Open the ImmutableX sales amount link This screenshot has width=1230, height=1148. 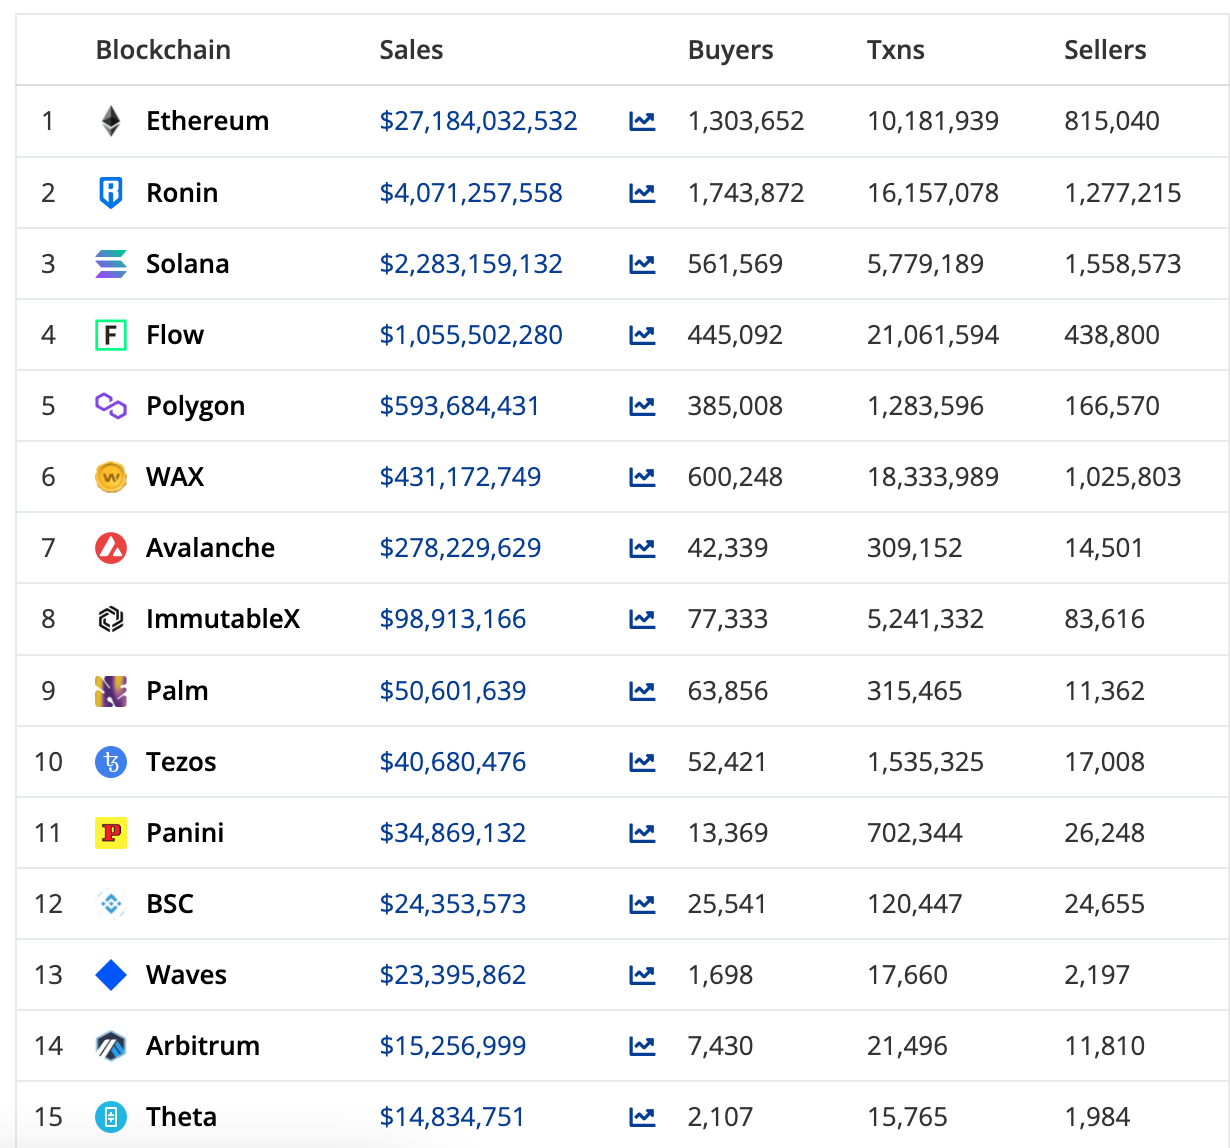tap(452, 619)
